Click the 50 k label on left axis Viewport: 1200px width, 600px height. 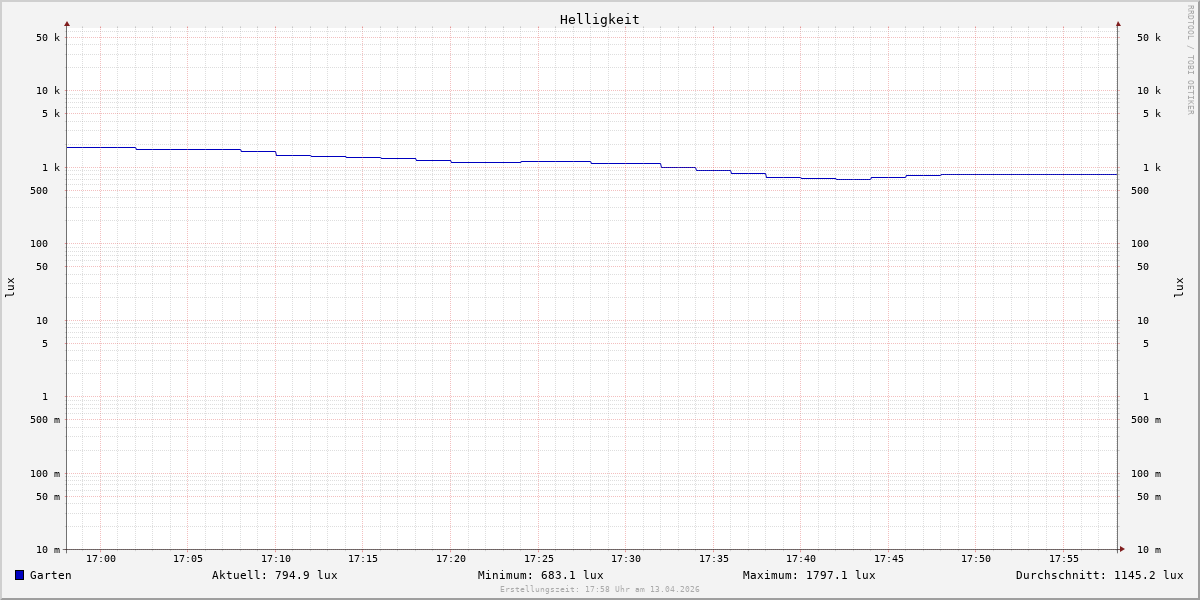click(48, 38)
